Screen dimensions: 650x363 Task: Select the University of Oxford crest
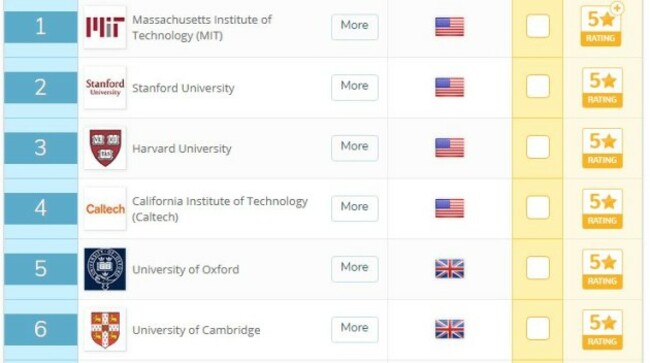pyautogui.click(x=105, y=269)
